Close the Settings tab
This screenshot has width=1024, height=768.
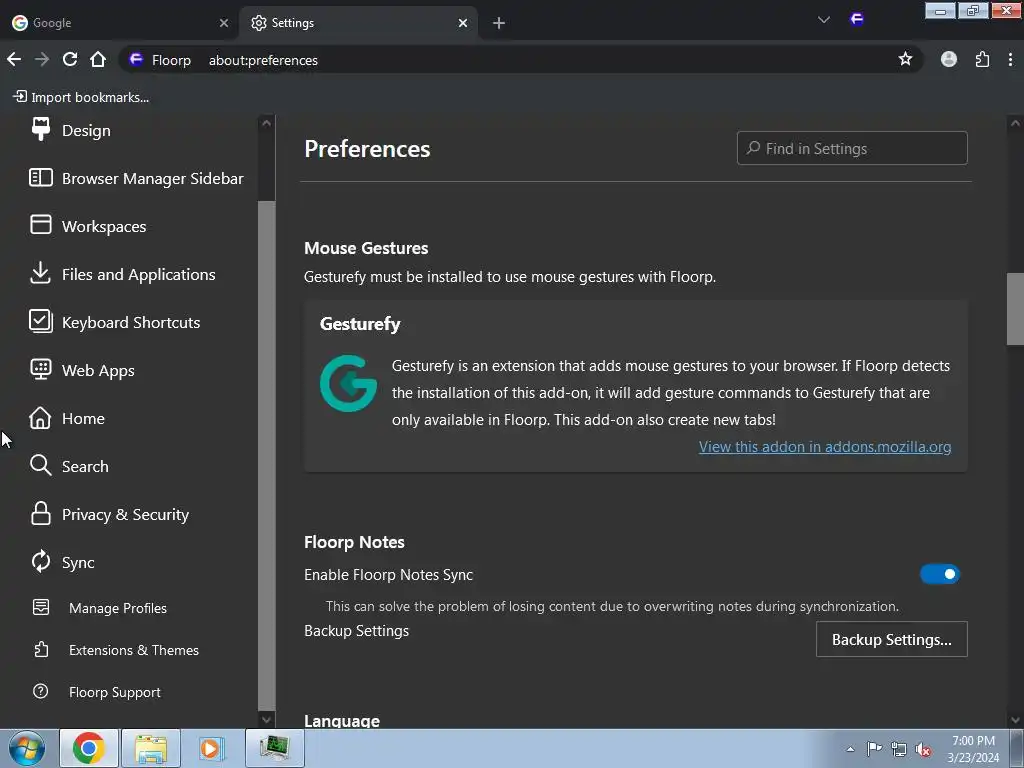click(463, 23)
